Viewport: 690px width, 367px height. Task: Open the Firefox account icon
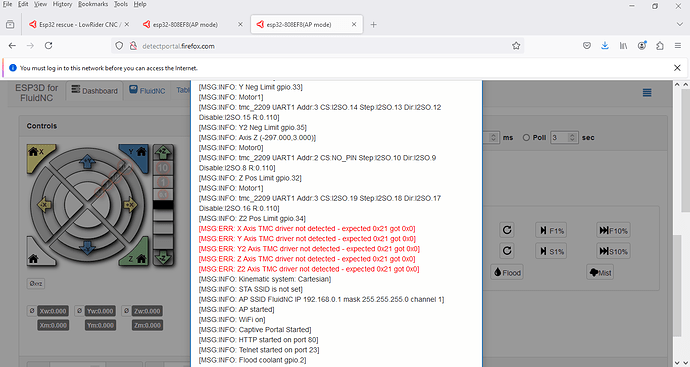(x=642, y=46)
